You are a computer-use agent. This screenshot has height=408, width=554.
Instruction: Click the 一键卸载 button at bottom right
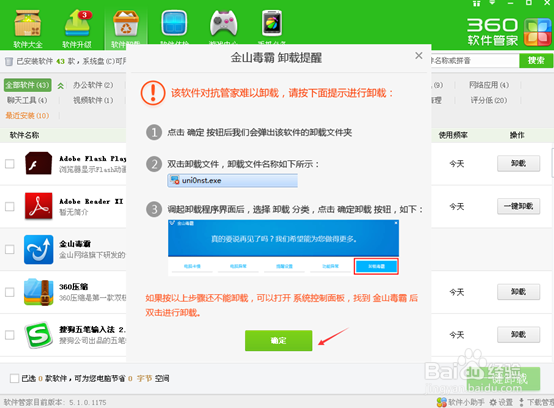(503, 379)
